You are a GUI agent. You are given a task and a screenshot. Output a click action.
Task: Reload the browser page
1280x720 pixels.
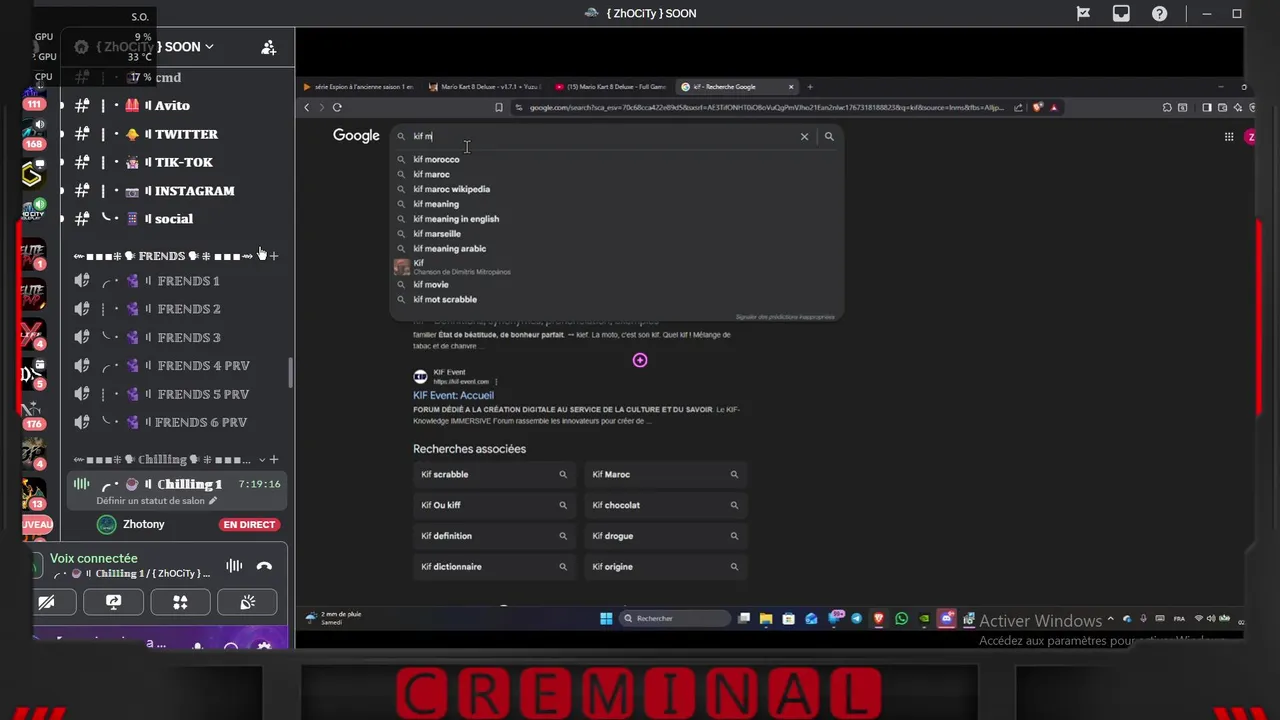(337, 107)
